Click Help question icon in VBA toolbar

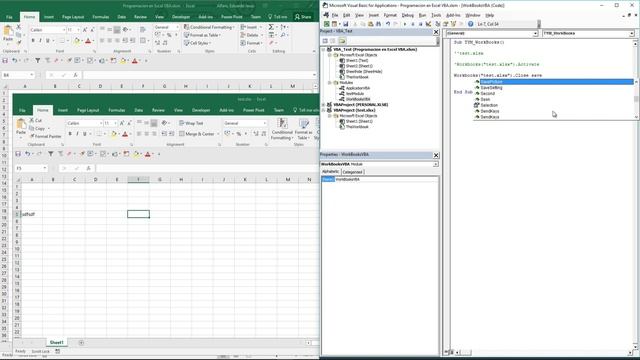[470, 24]
